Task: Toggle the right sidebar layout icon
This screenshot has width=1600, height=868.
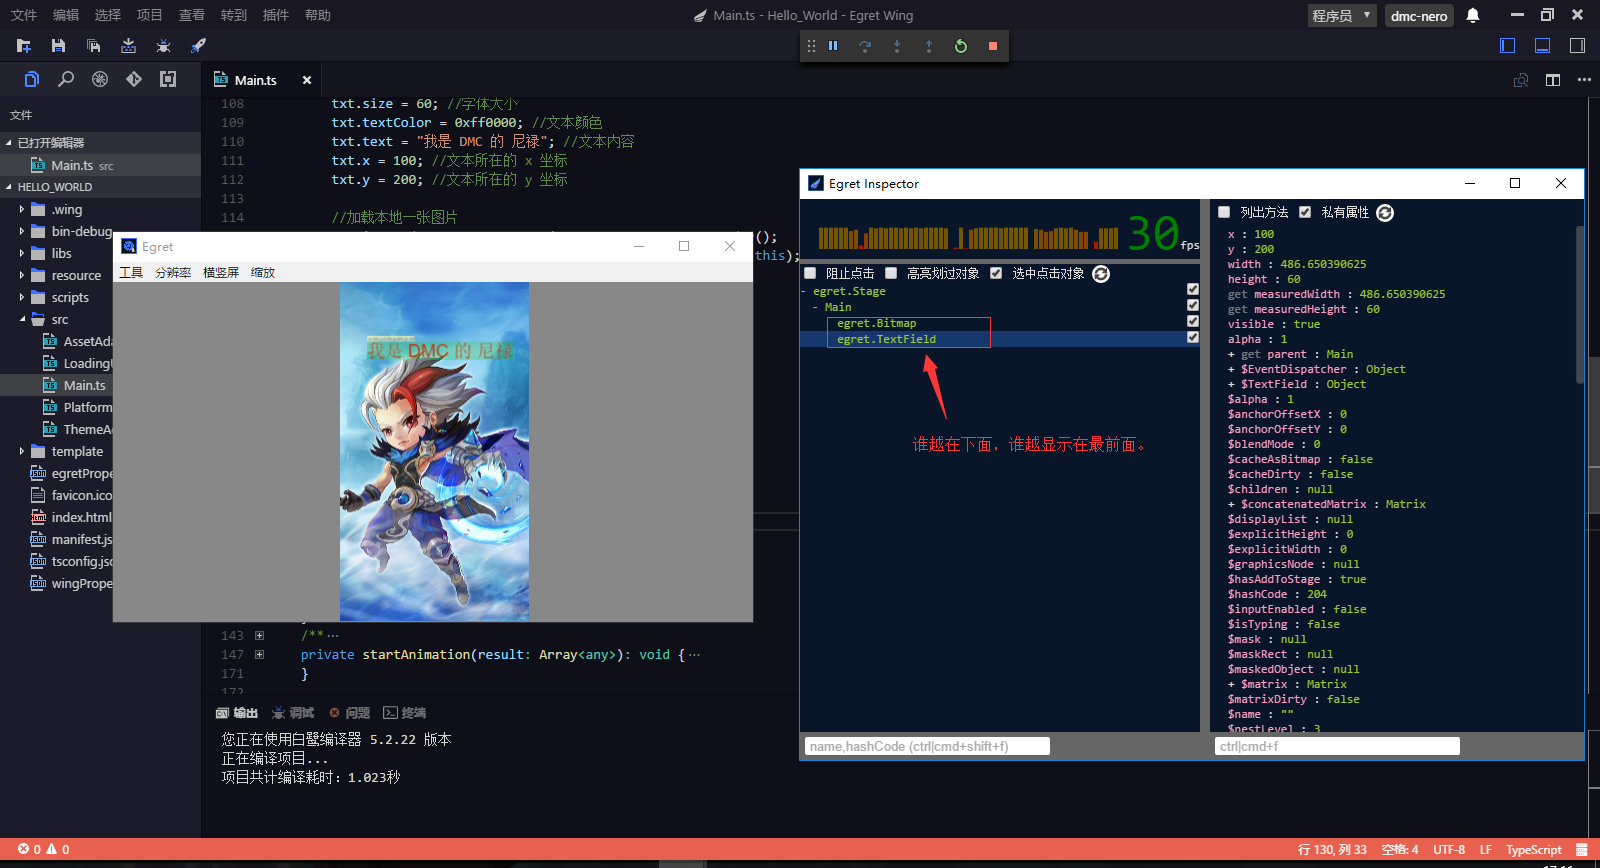Action: click(x=1578, y=45)
